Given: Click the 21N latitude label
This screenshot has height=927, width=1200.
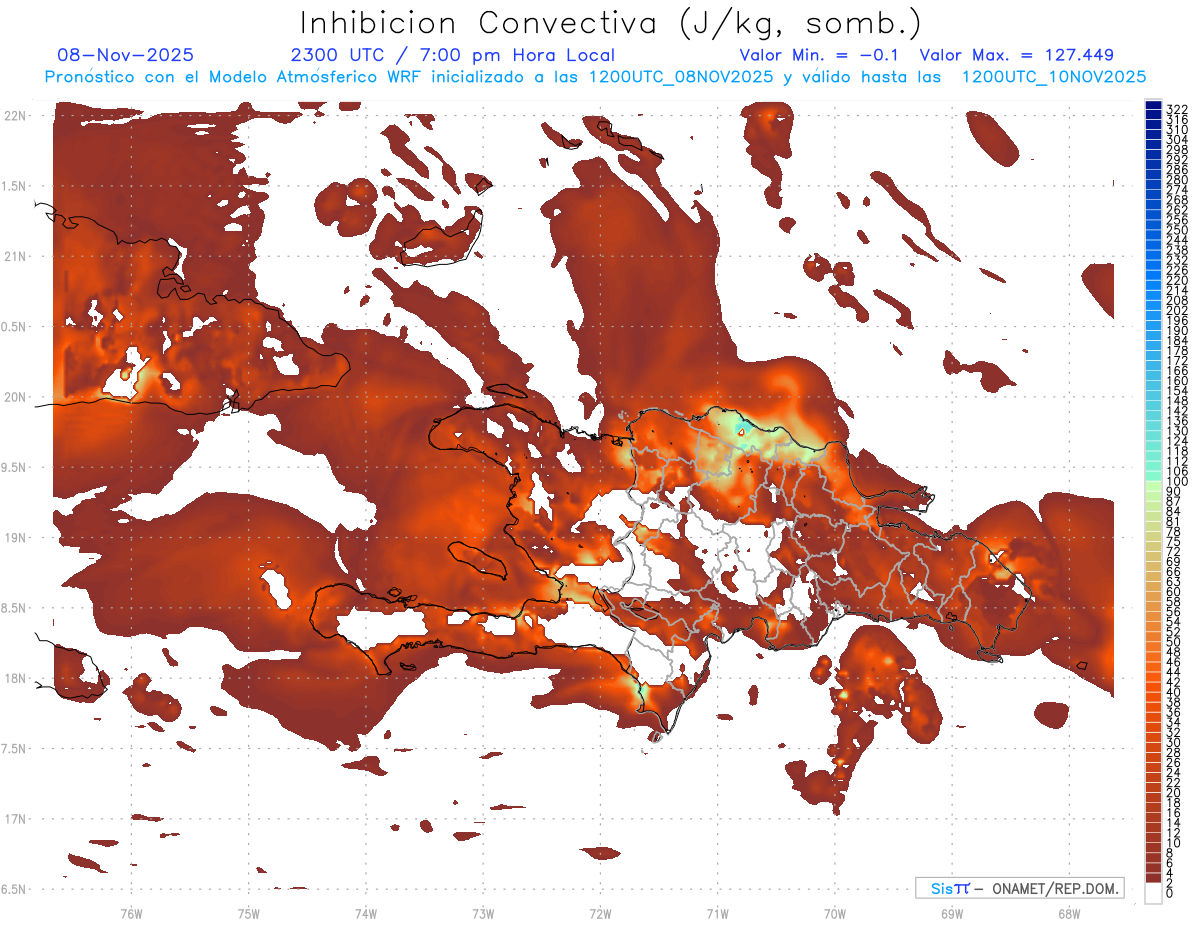Looking at the screenshot, I should point(15,256).
